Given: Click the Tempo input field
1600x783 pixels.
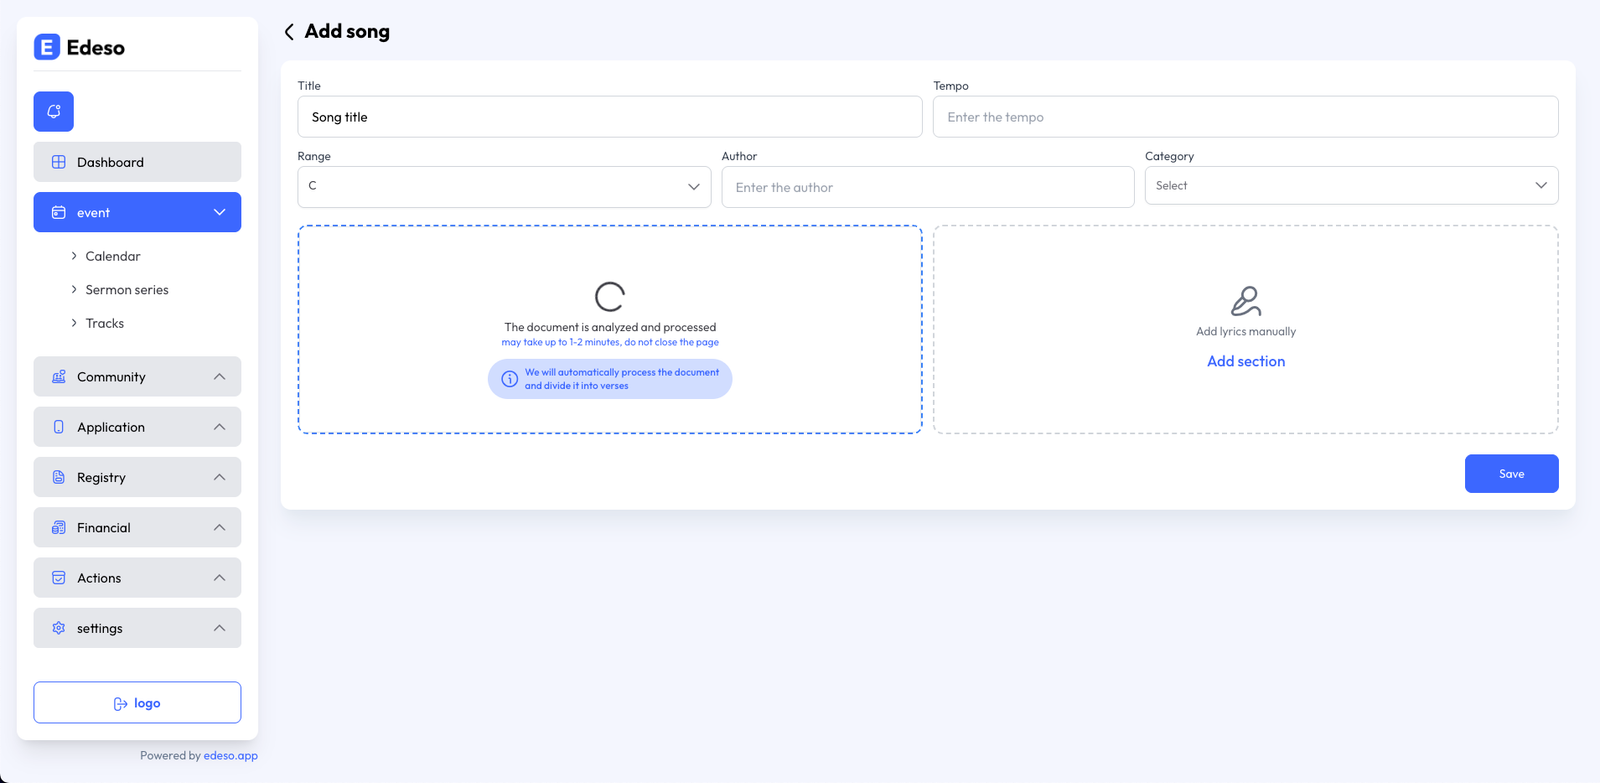Looking at the screenshot, I should [x=1245, y=117].
